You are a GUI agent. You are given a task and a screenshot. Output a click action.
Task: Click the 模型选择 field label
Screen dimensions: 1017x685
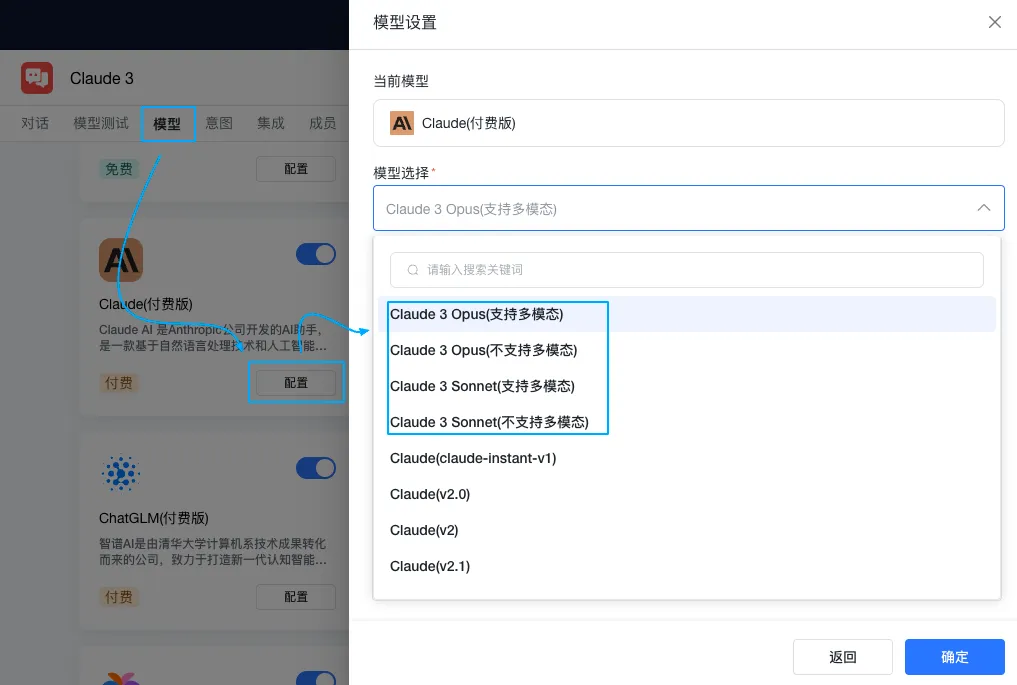click(401, 173)
